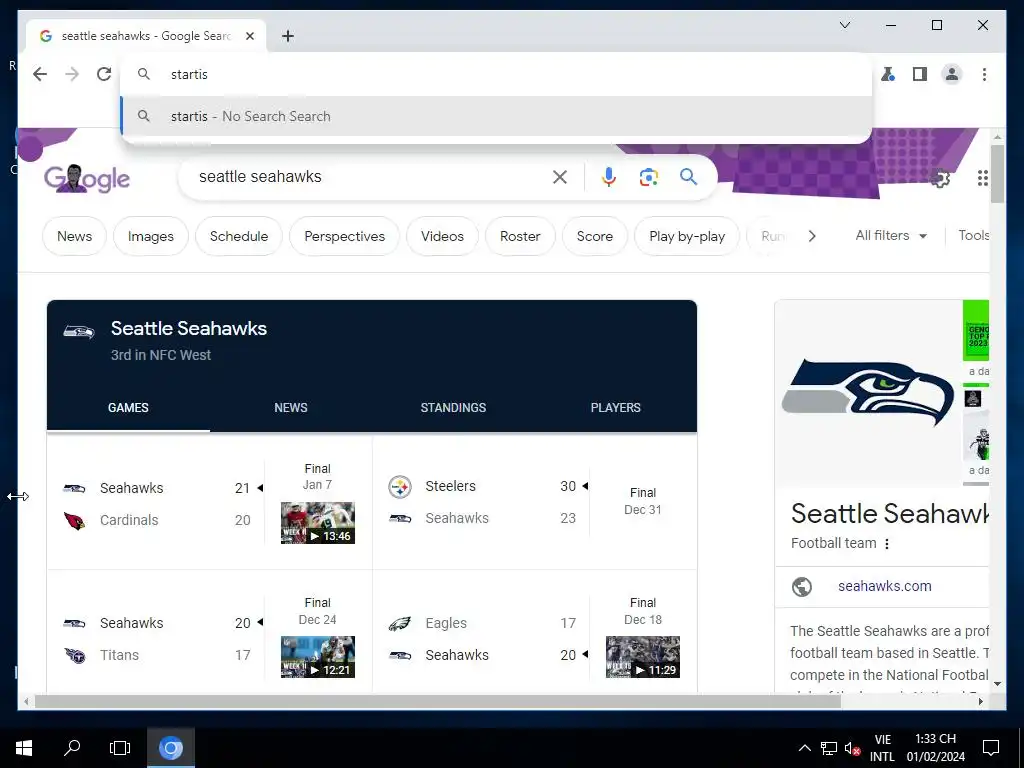The width and height of the screenshot is (1024, 768).
Task: Open Windows taskbar search
Action: (x=72, y=748)
